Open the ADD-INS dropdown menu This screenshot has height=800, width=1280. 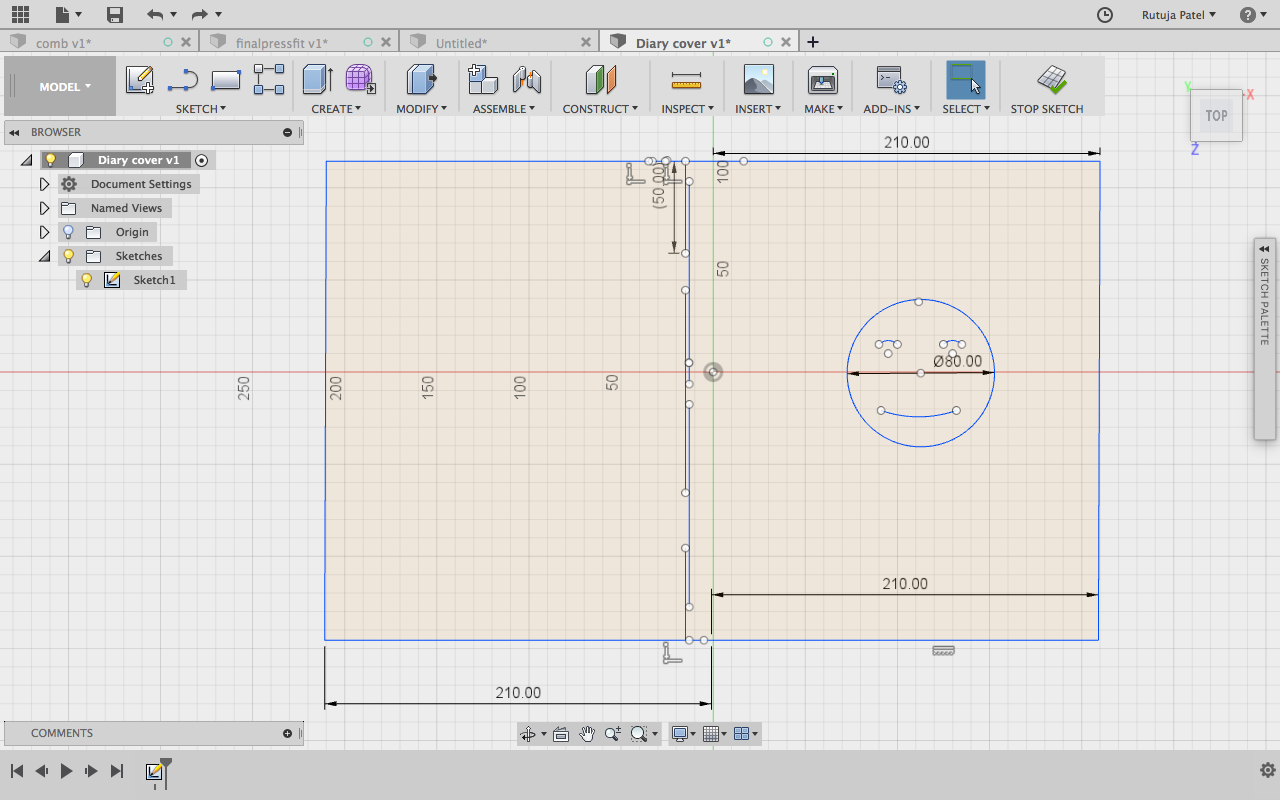pos(892,109)
